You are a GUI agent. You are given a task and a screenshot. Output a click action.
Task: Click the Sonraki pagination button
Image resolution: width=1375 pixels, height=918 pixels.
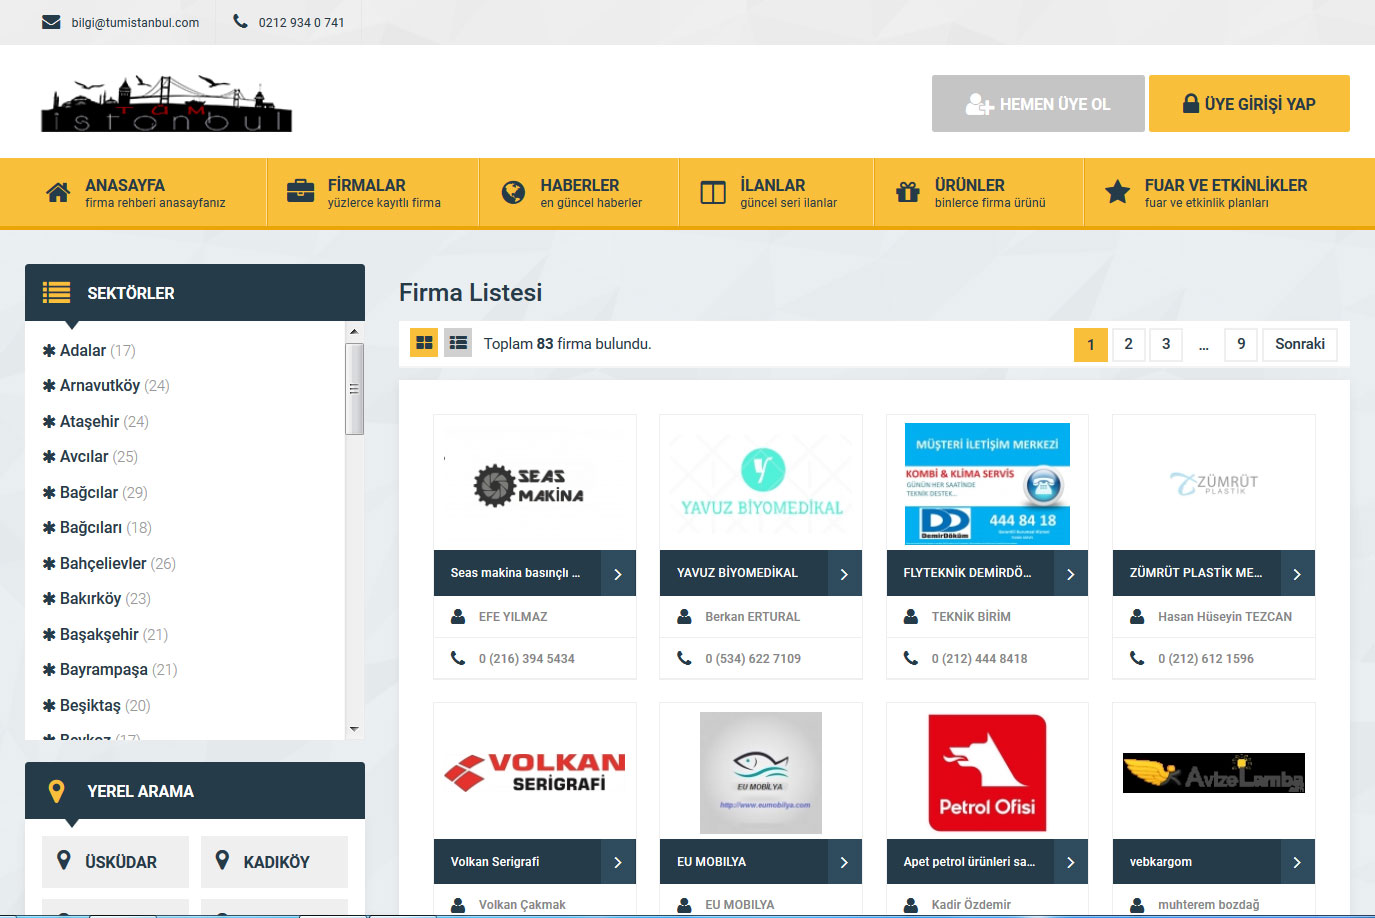tap(1300, 344)
